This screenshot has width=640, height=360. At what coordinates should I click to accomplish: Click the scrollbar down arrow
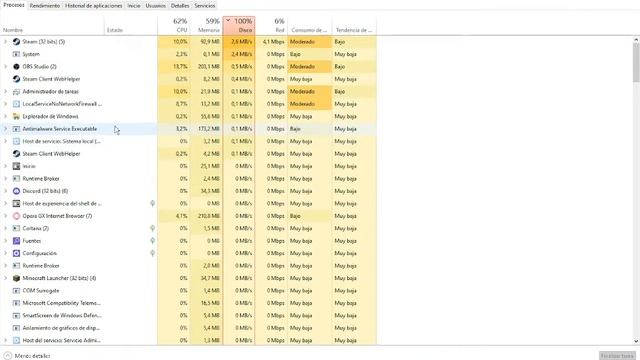pos(636,341)
